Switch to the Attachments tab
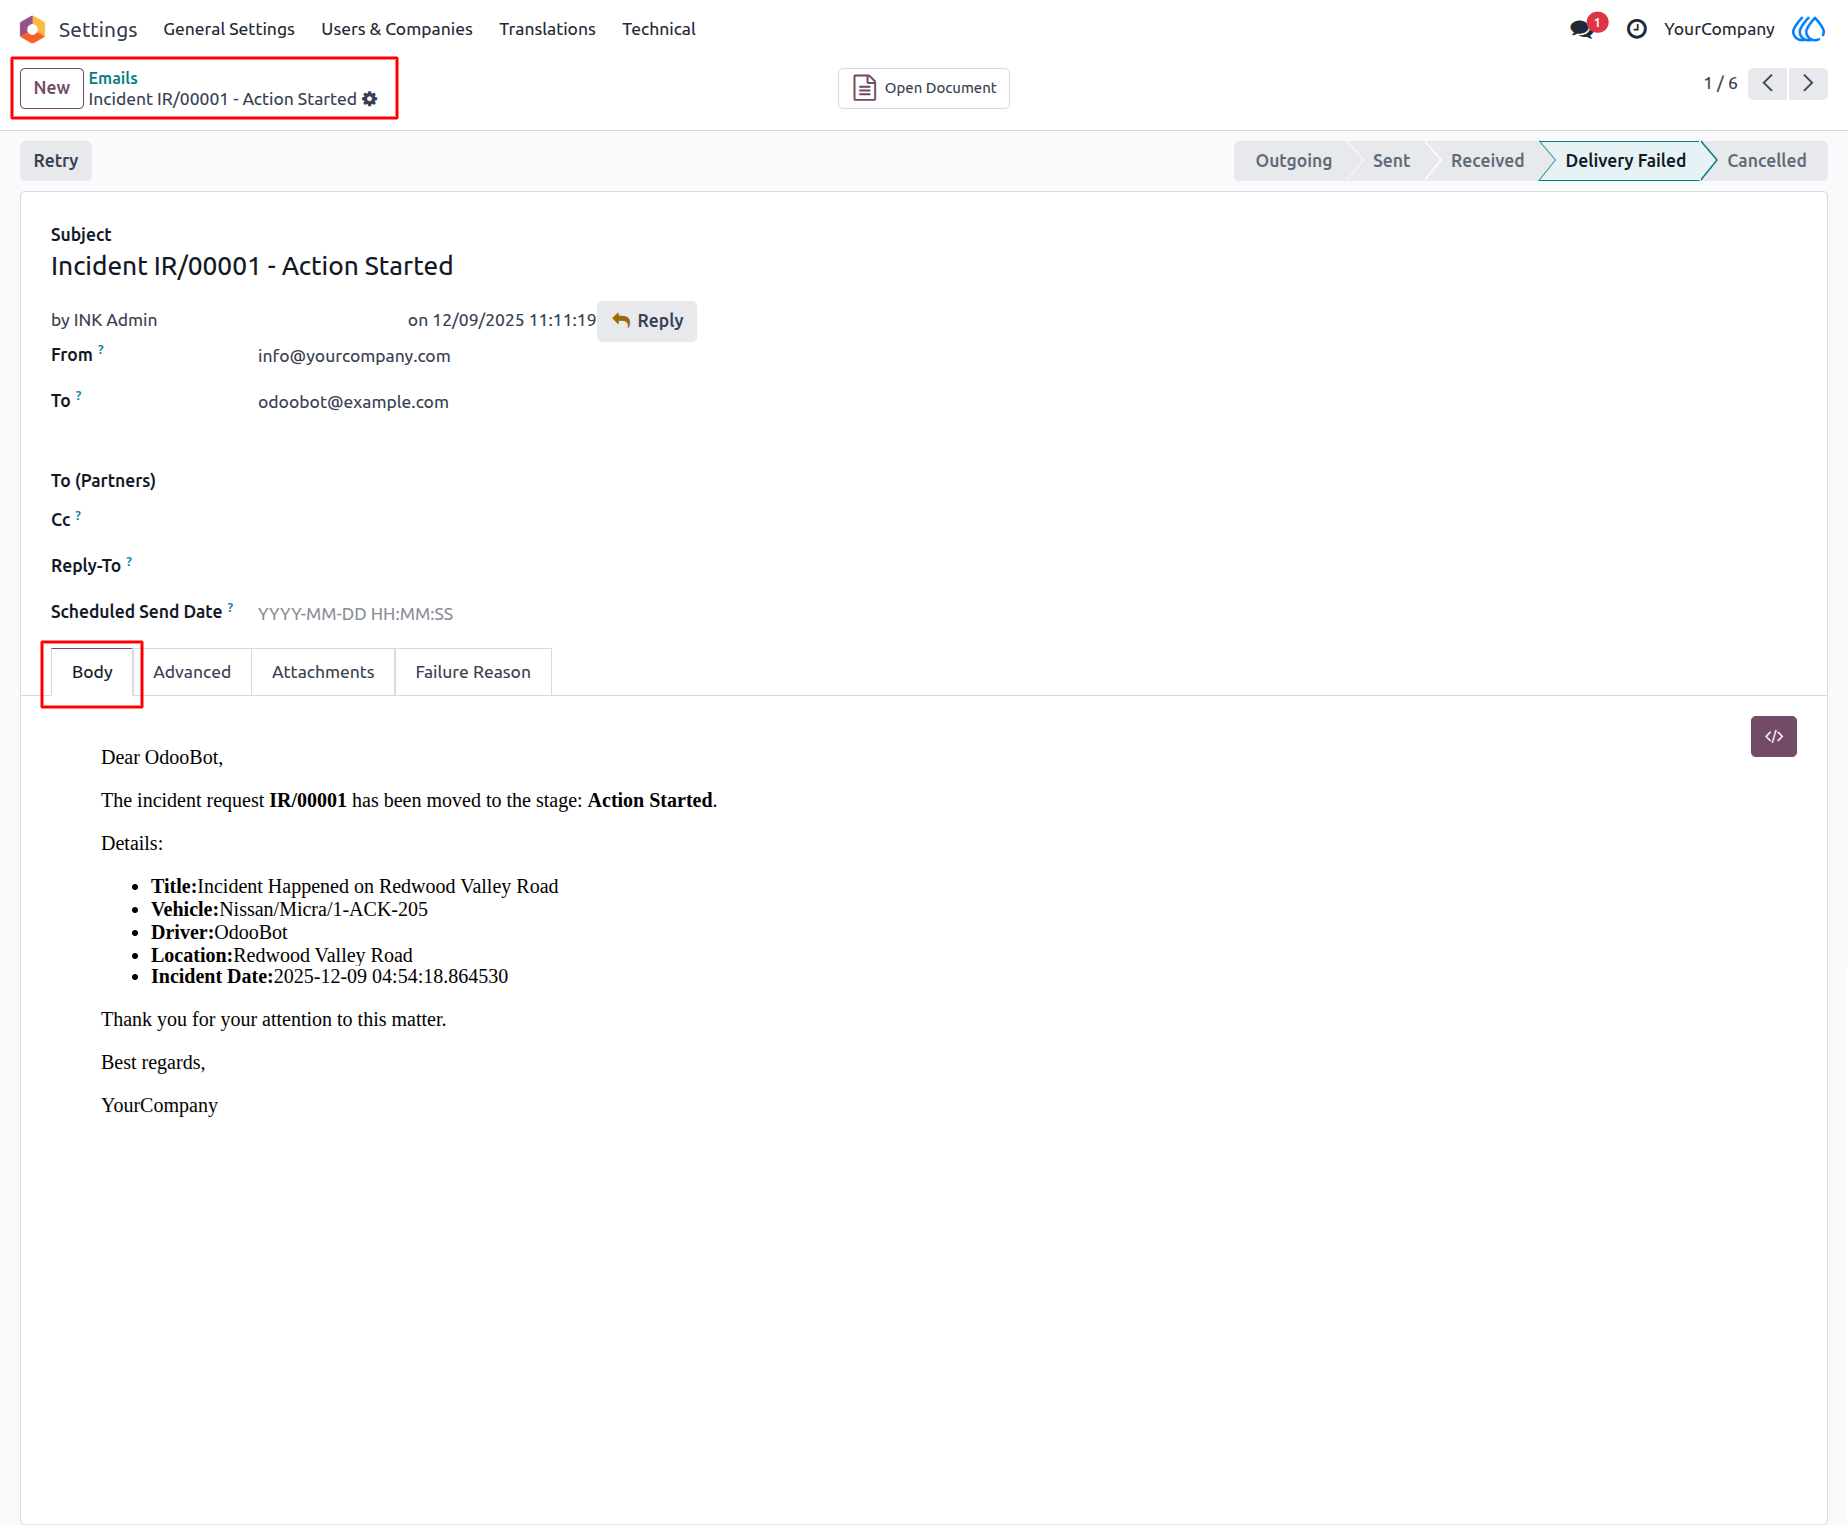This screenshot has width=1848, height=1527. [x=323, y=672]
